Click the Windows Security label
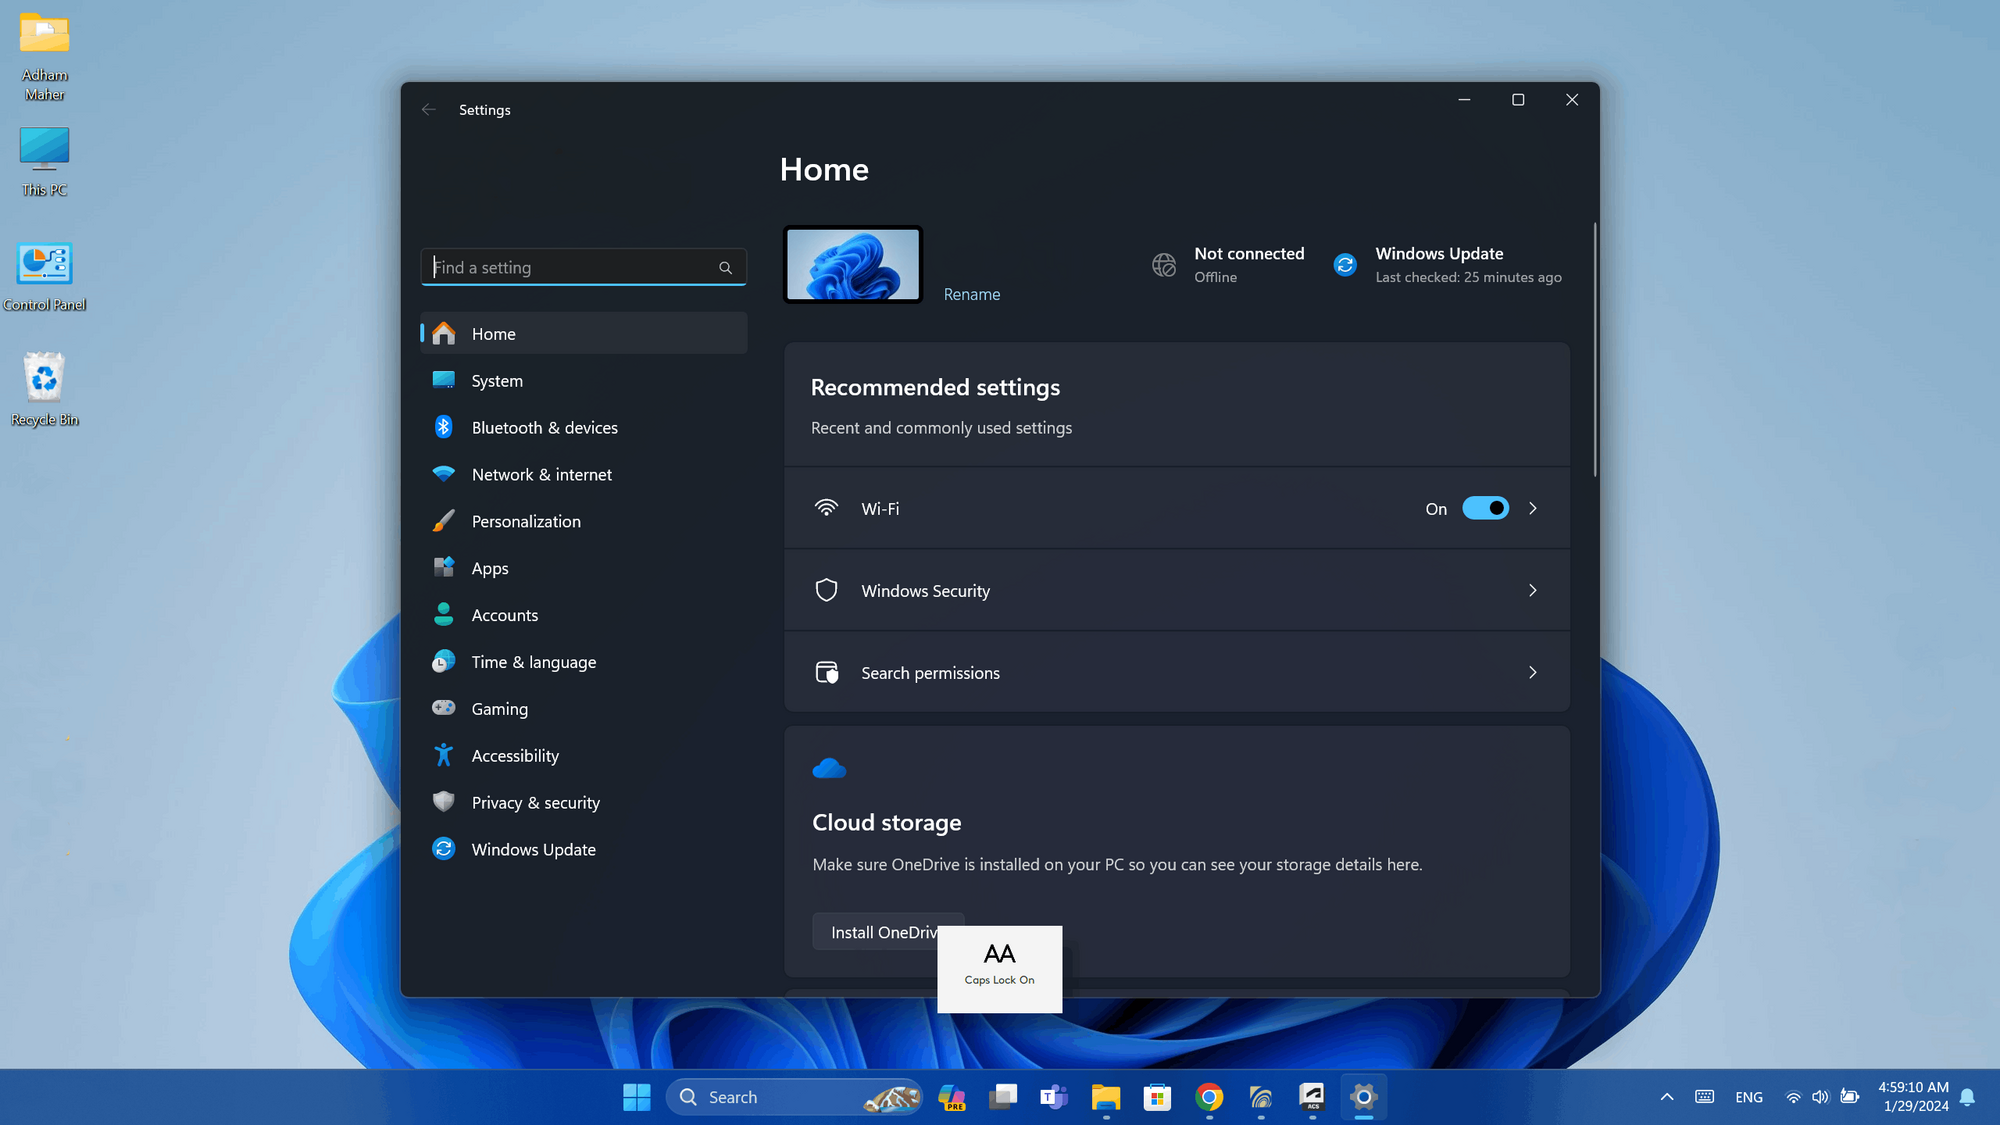The image size is (2000, 1125). (x=926, y=591)
